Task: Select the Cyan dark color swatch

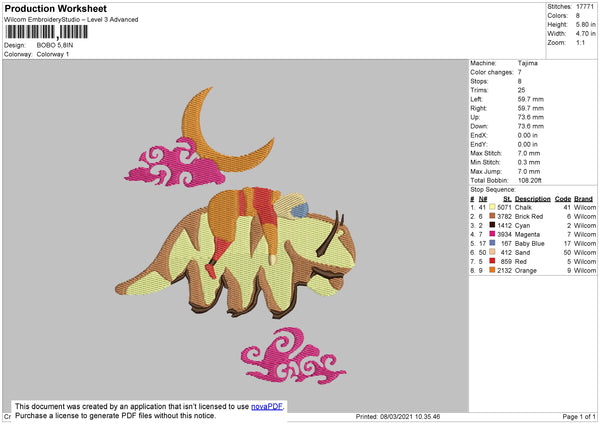Action: [492, 225]
